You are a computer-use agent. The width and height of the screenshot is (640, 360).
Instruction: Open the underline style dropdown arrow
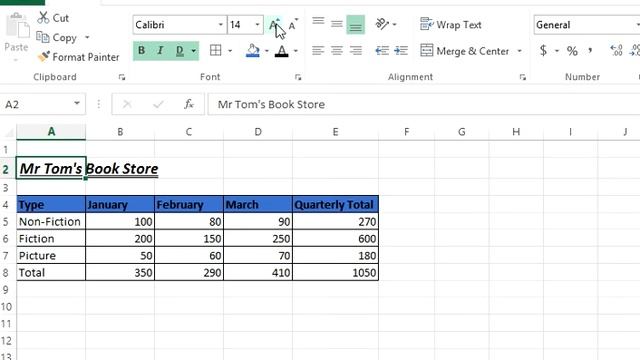coord(193,51)
